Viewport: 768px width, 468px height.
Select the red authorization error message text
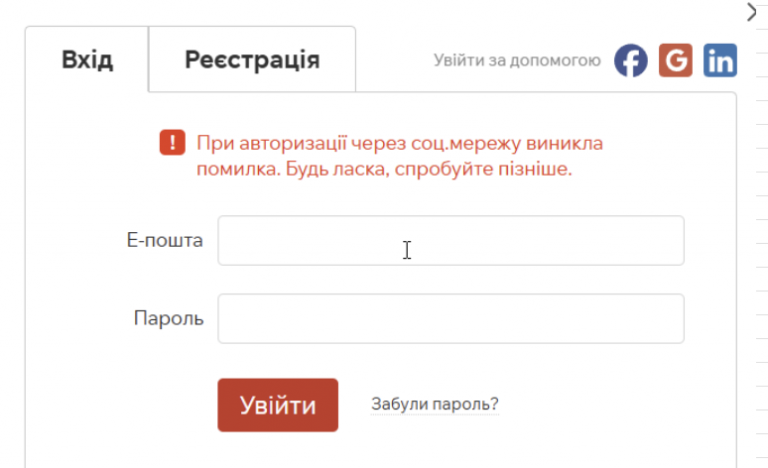(x=399, y=156)
